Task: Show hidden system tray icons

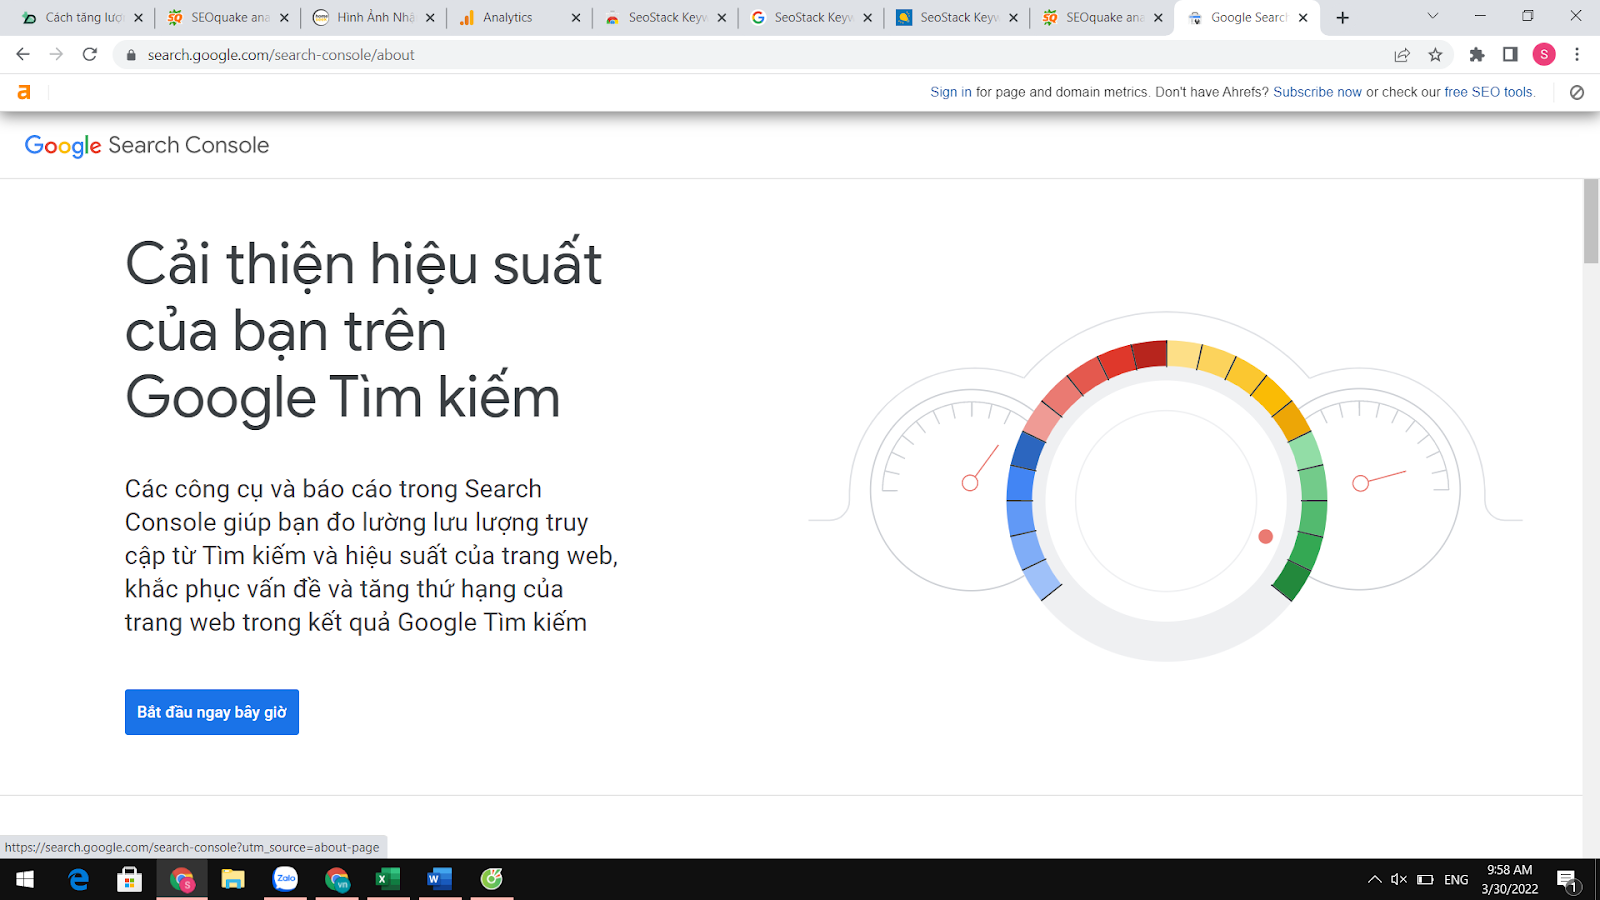Action: (1375, 880)
